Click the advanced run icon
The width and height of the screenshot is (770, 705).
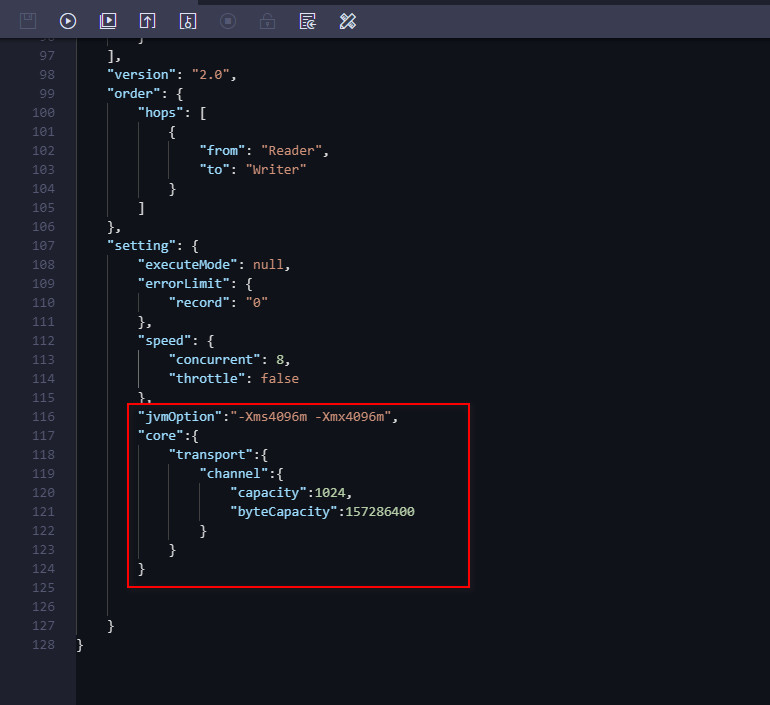coord(108,20)
